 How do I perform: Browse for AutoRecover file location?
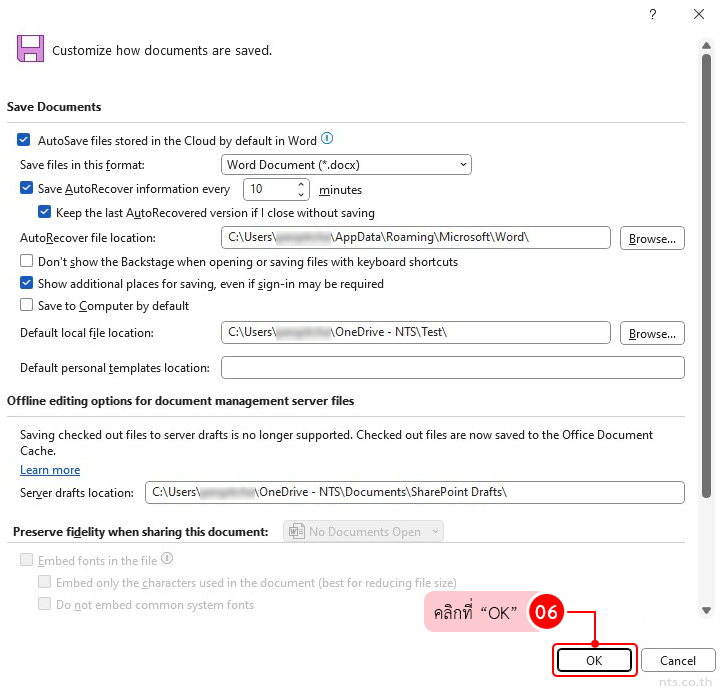(x=652, y=238)
